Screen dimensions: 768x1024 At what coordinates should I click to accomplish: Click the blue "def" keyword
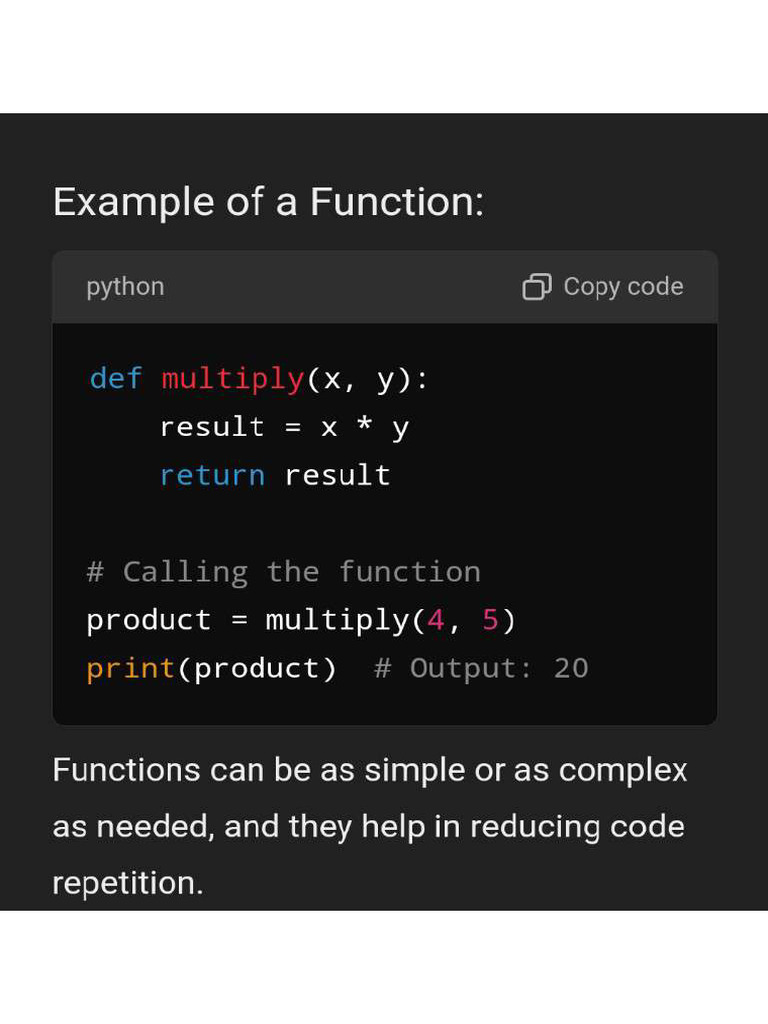tap(115, 379)
